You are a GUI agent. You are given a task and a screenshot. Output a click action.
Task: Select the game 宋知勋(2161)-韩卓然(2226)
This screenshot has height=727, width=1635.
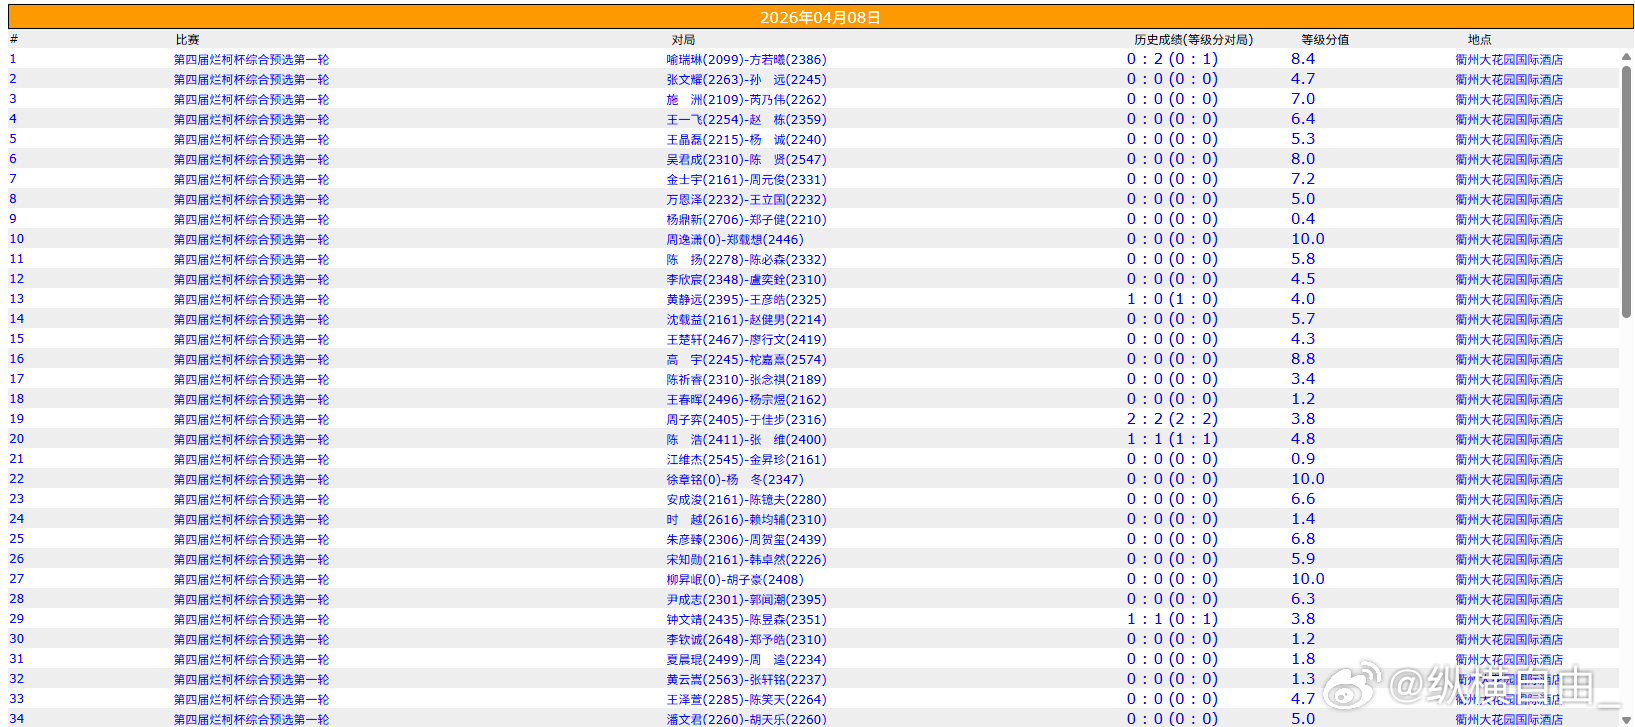[x=746, y=560]
